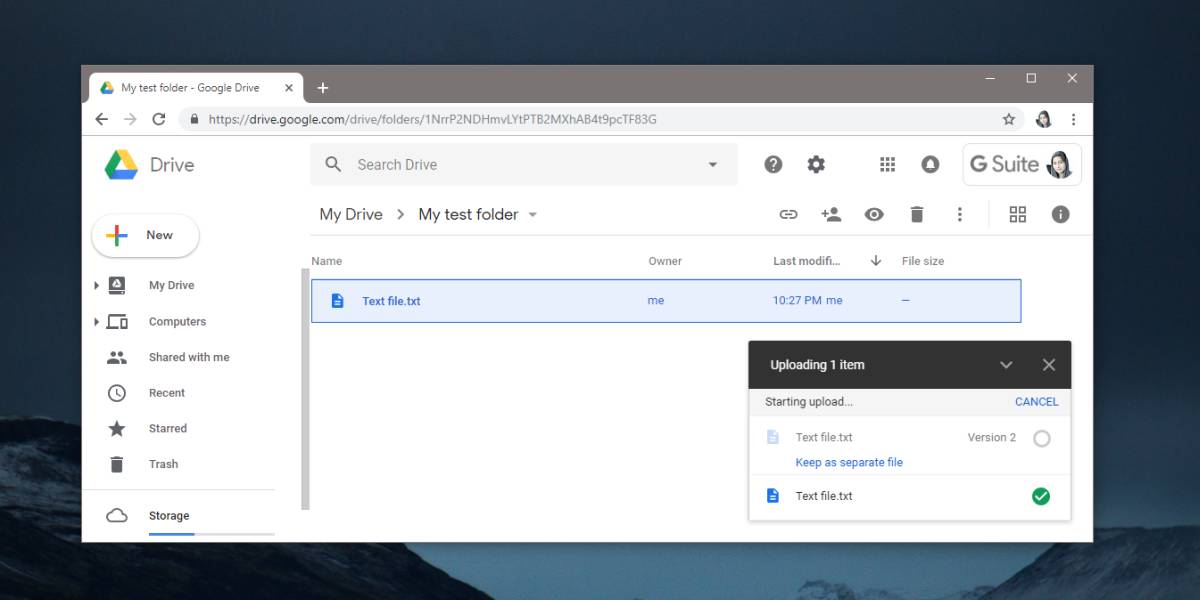Click the G Suite account avatar

pyautogui.click(x=1059, y=165)
